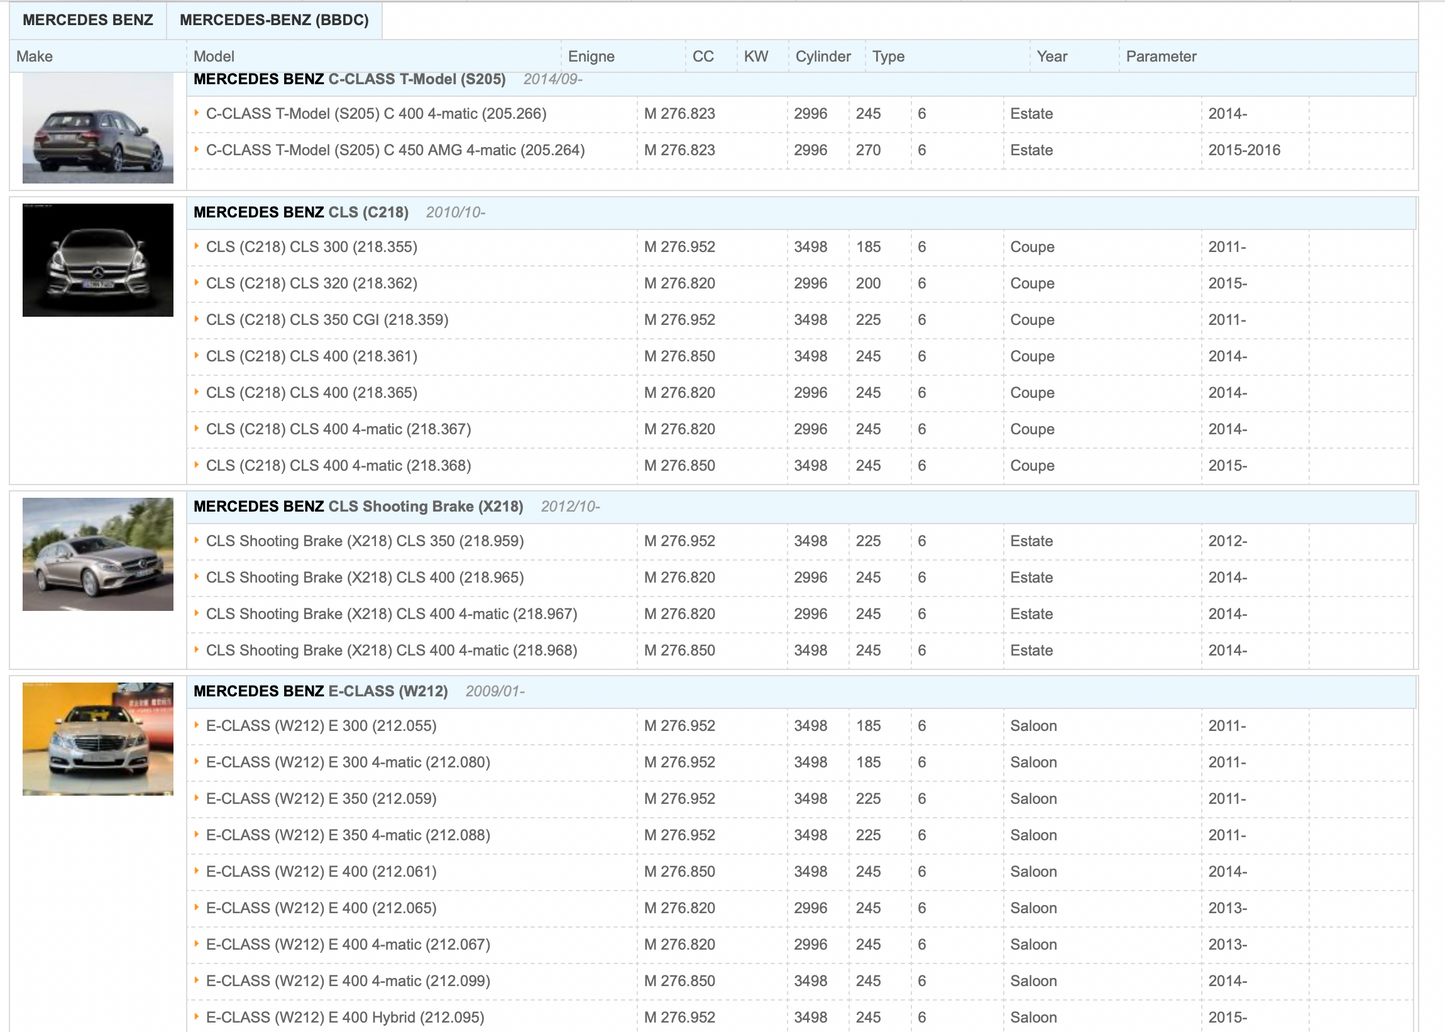Click the E-CLASS (W212) group heading
Viewport: 1445px width, 1032px height.
point(320,691)
